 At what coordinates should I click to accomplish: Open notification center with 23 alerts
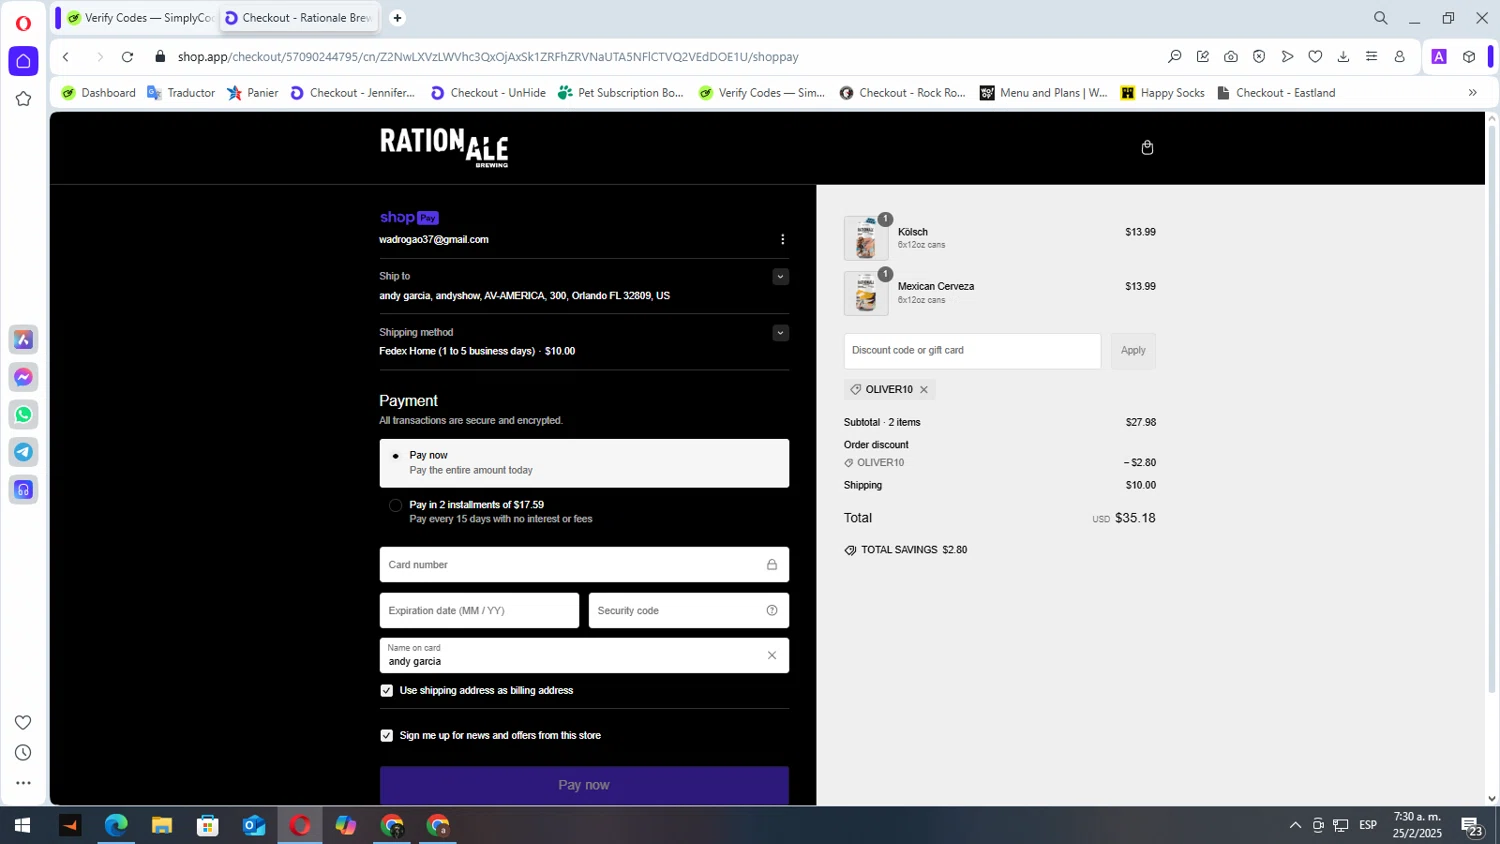(1472, 827)
